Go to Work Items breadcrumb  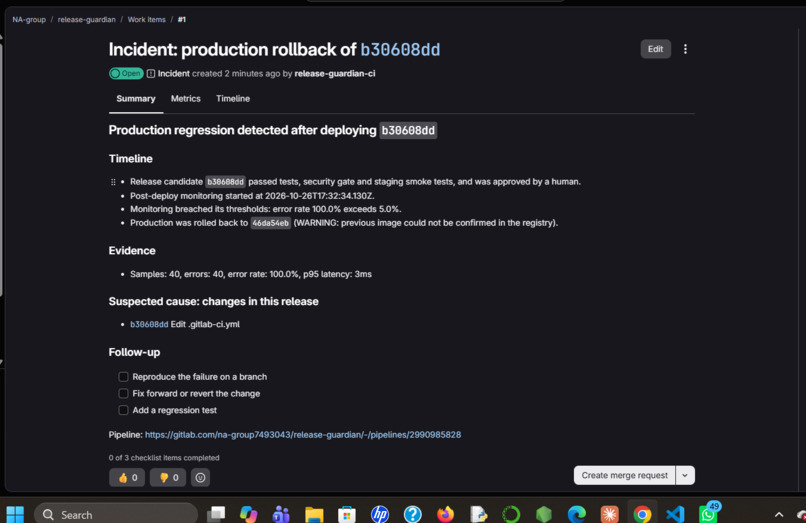tap(146, 20)
